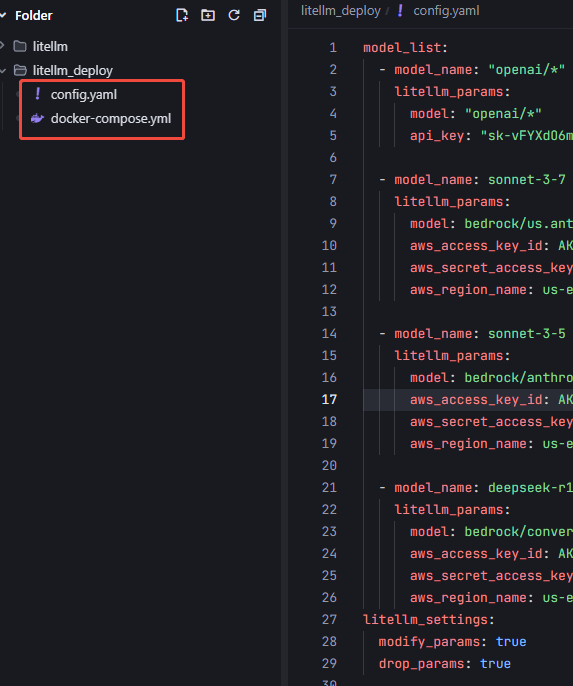Image resolution: width=573 pixels, height=686 pixels.
Task: Click aws_secret_access_key on line 18
Action: point(491,422)
